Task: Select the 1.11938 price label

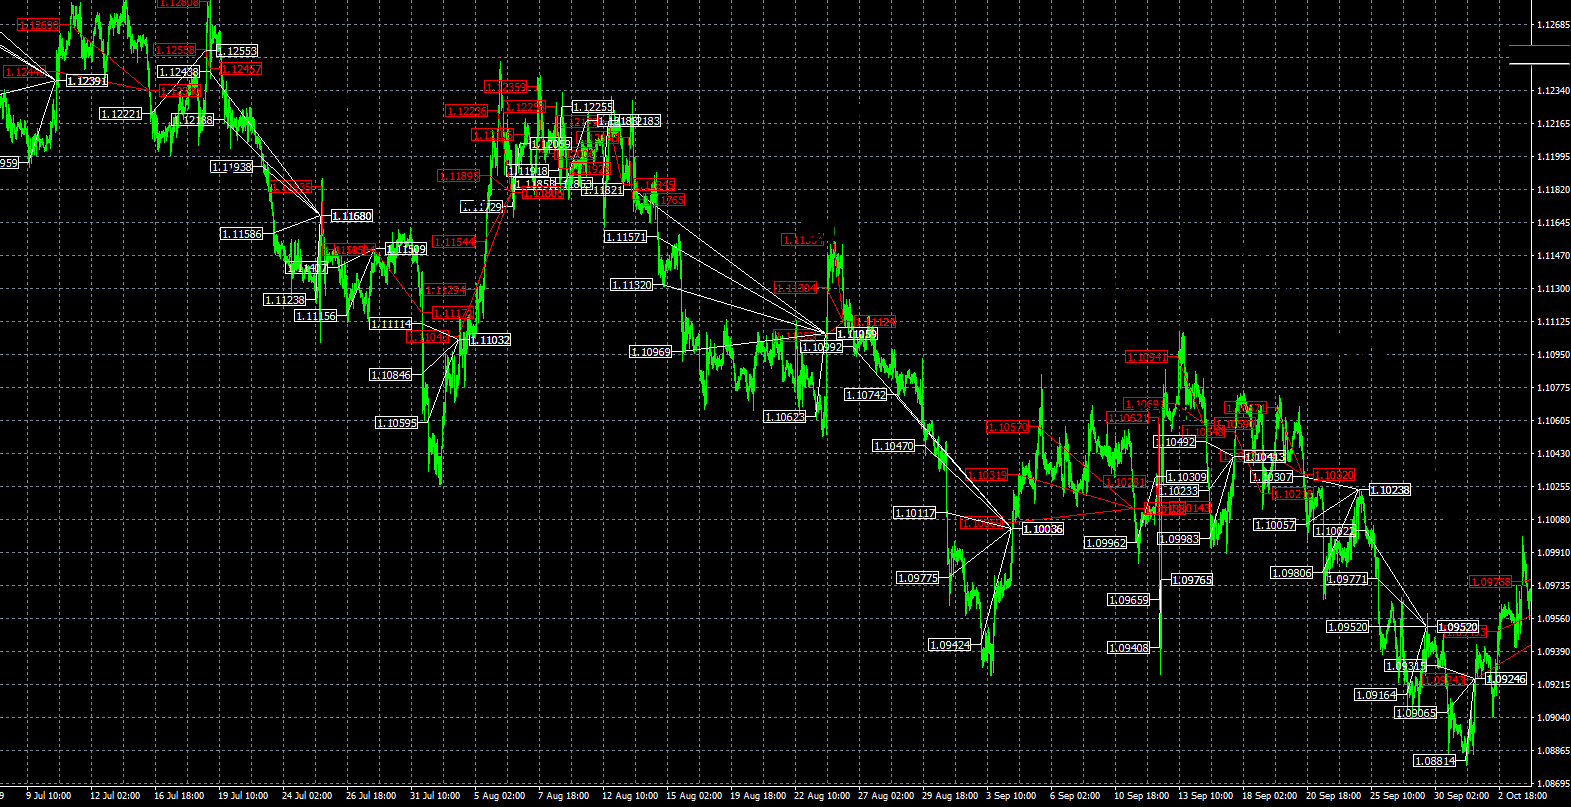Action: (232, 167)
